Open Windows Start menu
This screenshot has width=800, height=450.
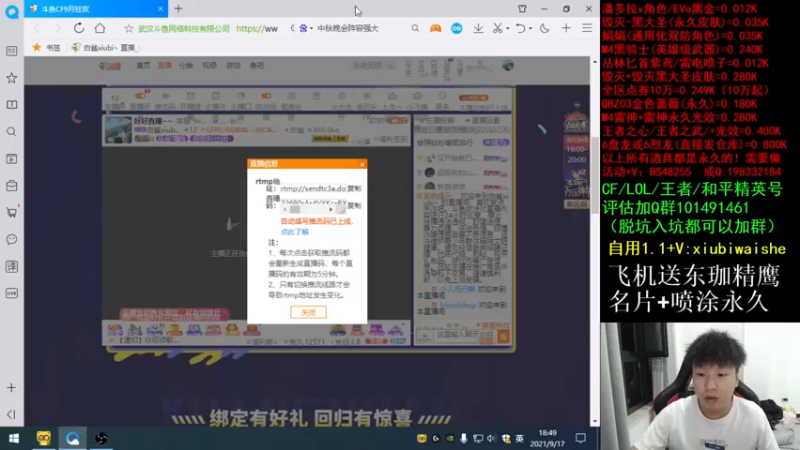[x=14, y=438]
